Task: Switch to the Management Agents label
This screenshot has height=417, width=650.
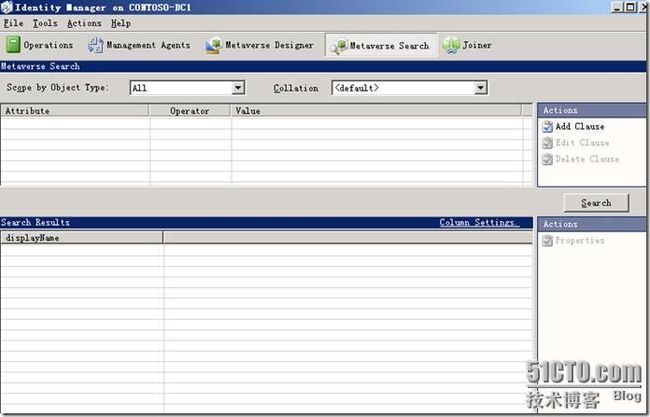Action: [x=148, y=45]
